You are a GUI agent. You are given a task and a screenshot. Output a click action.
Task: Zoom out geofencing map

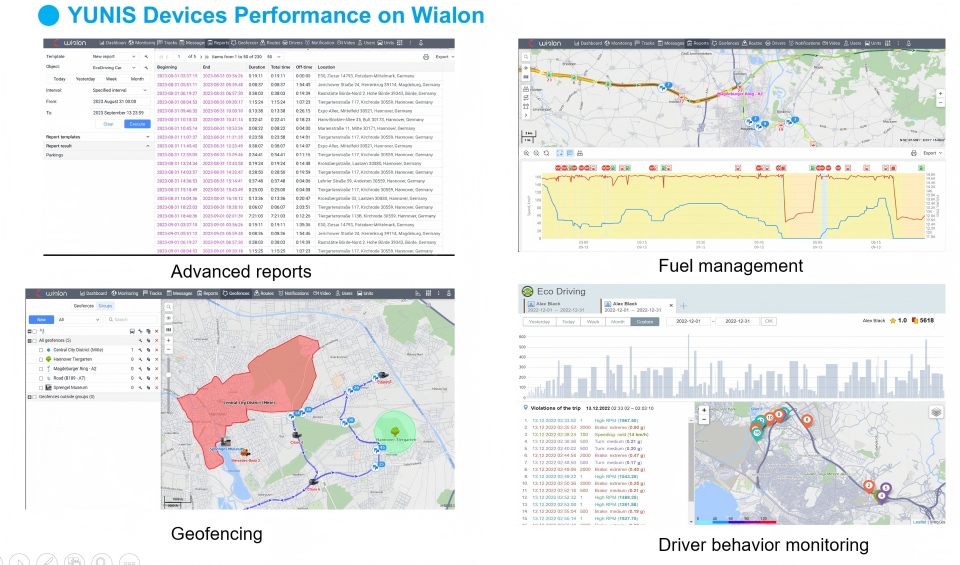tap(168, 350)
